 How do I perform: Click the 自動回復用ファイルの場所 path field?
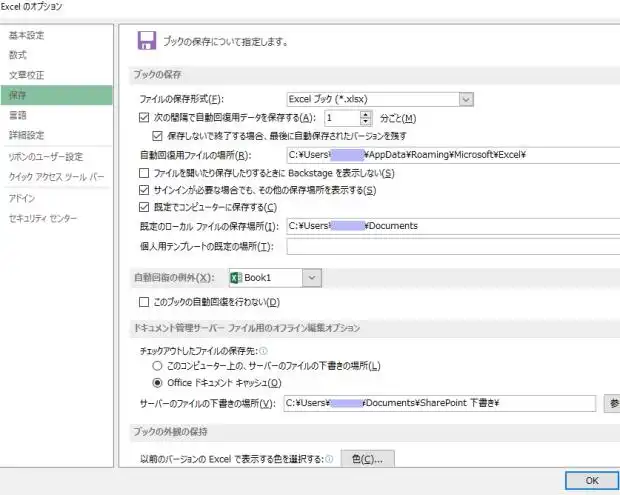click(x=452, y=155)
